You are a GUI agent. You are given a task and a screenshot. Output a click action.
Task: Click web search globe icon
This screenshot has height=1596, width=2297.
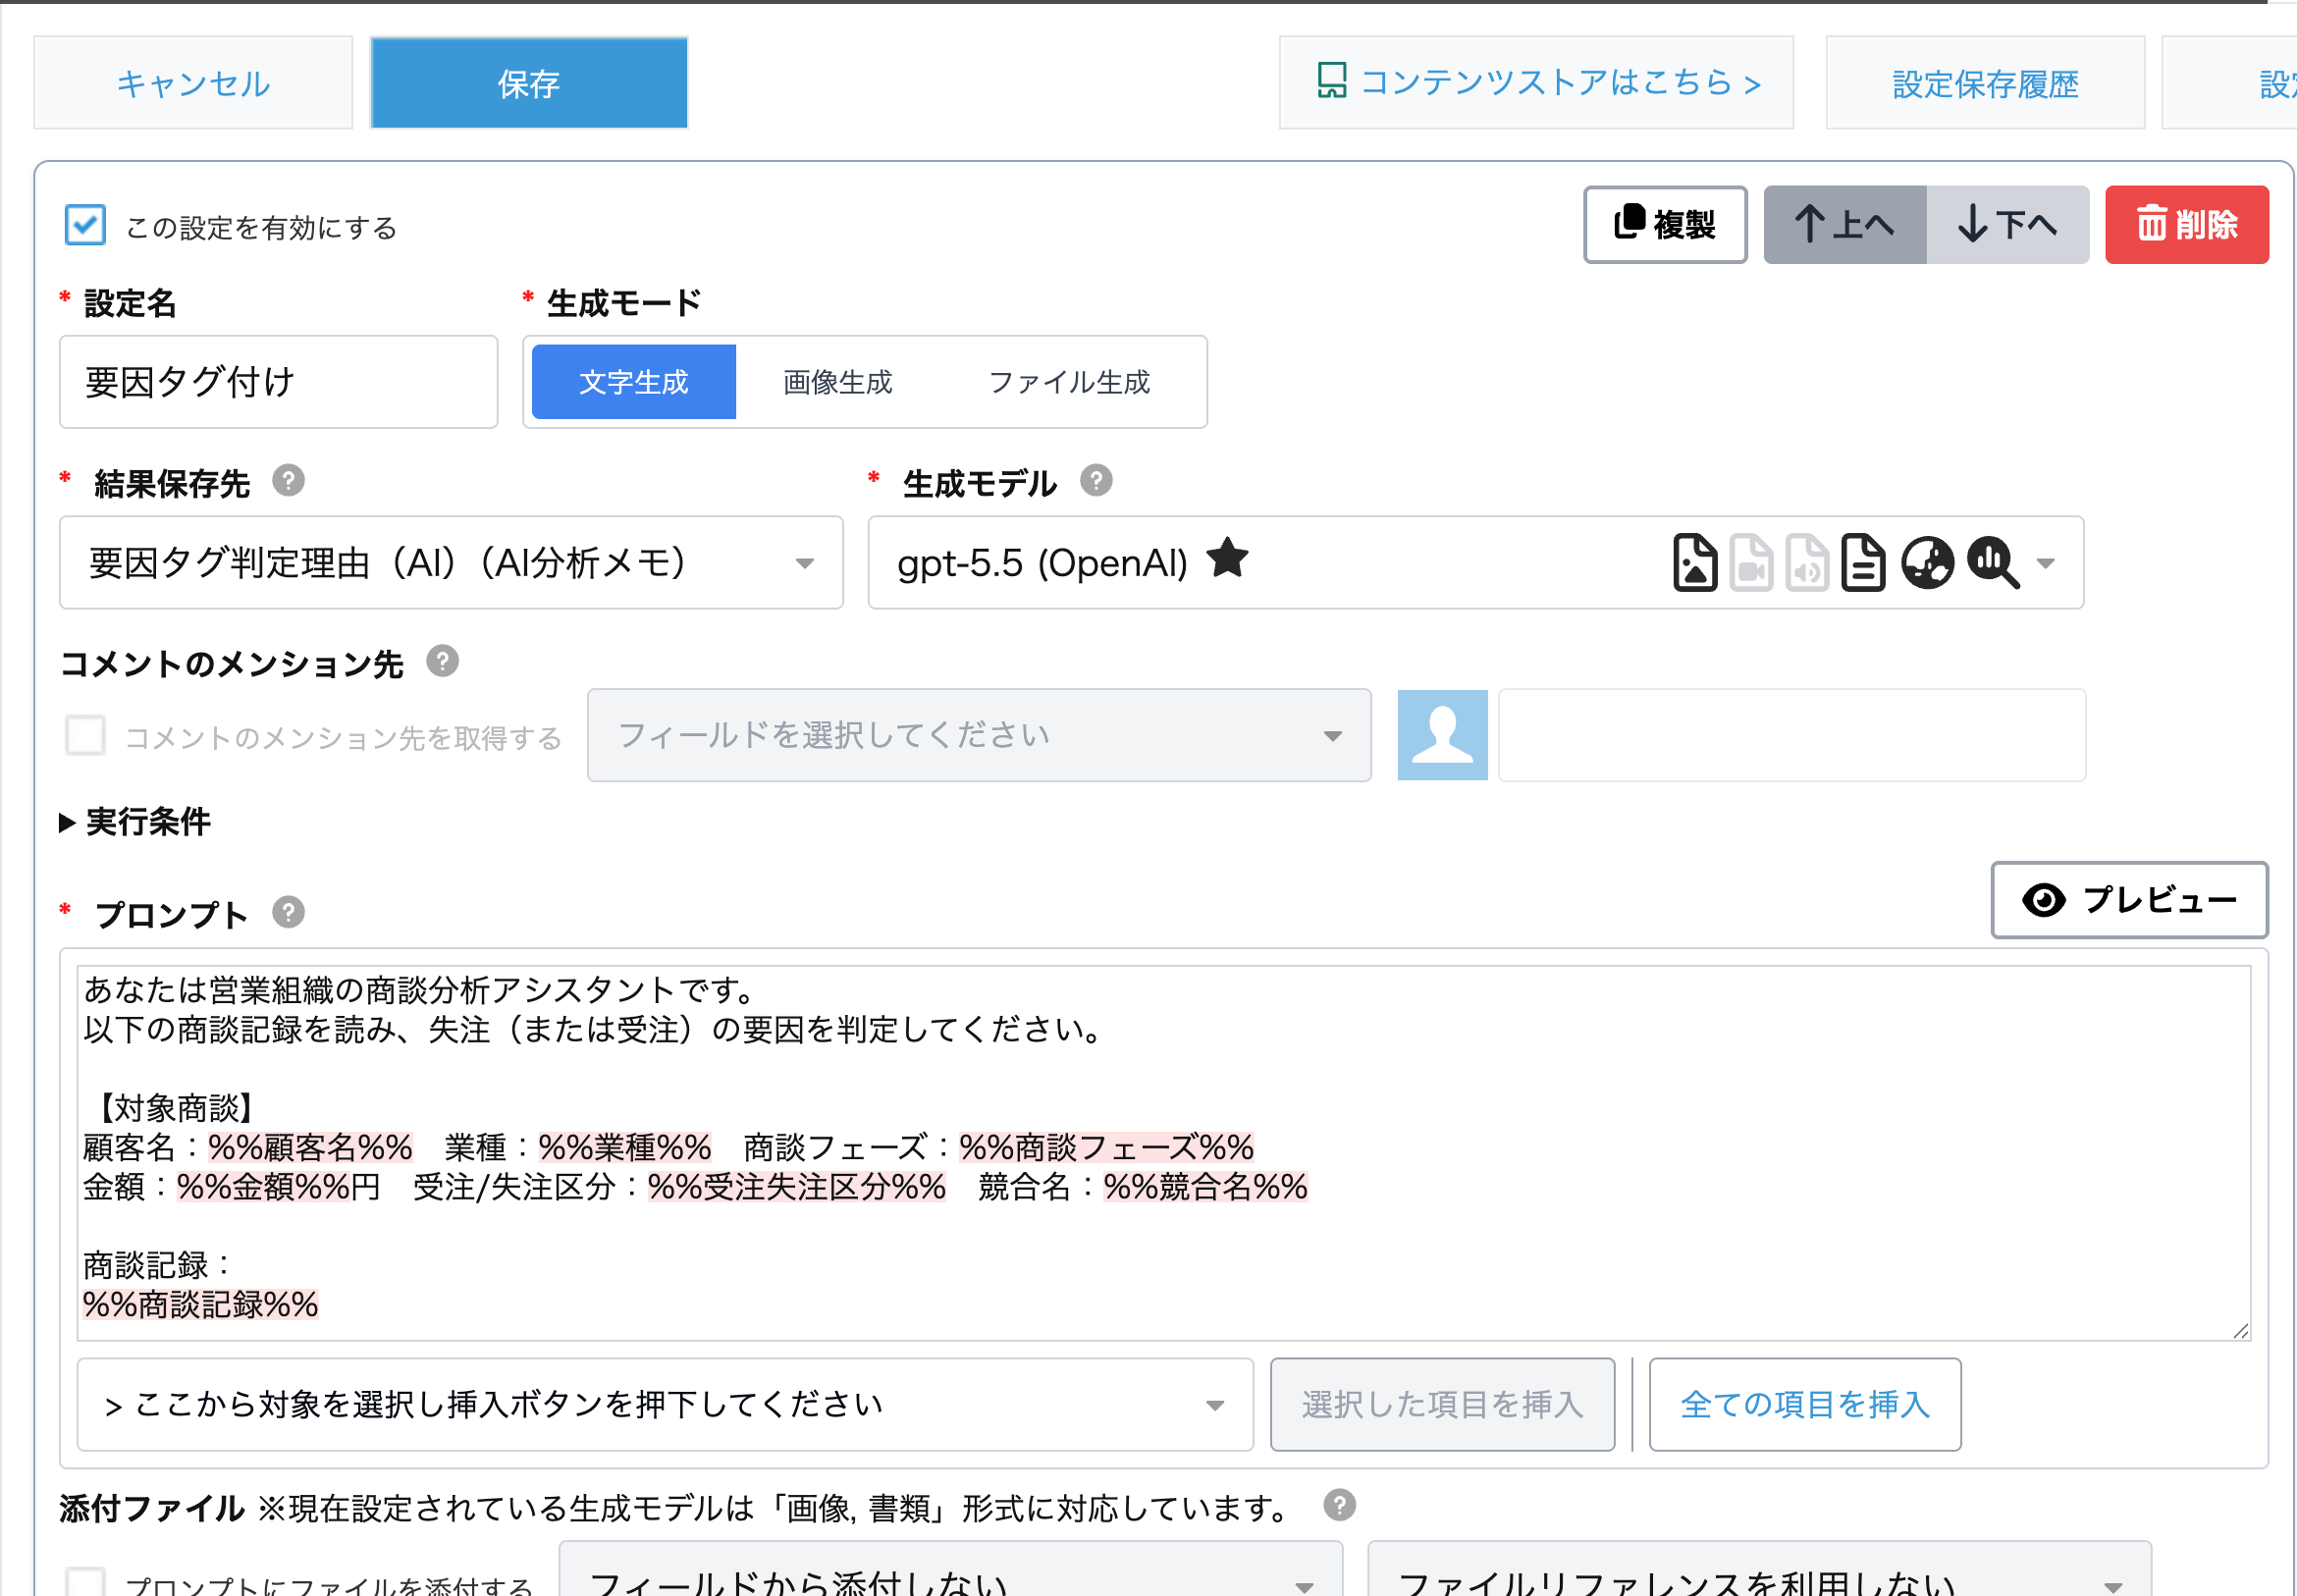click(x=1927, y=563)
